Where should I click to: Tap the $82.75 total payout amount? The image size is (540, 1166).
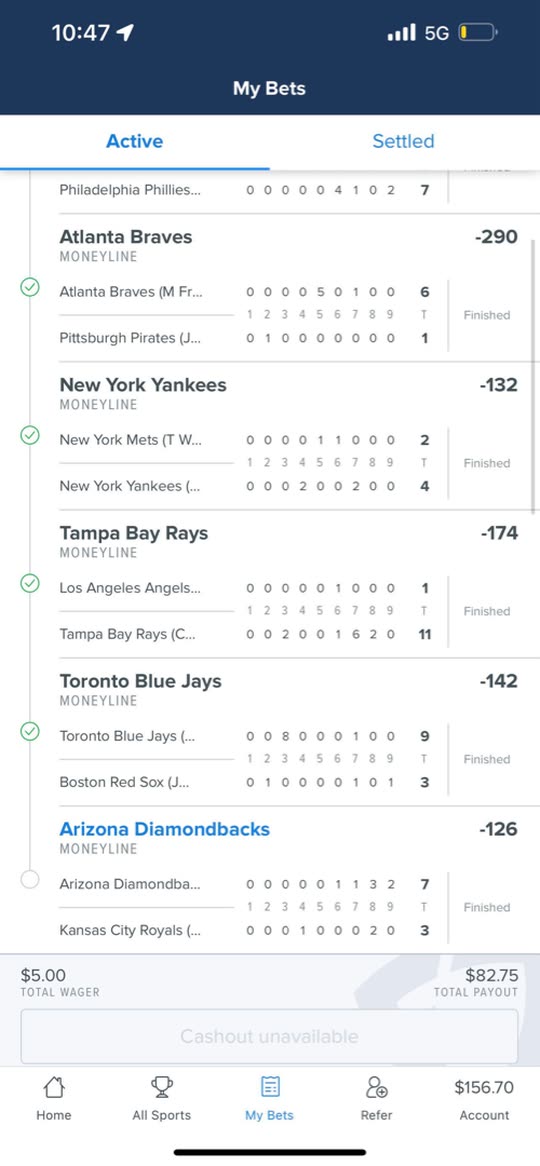click(492, 975)
